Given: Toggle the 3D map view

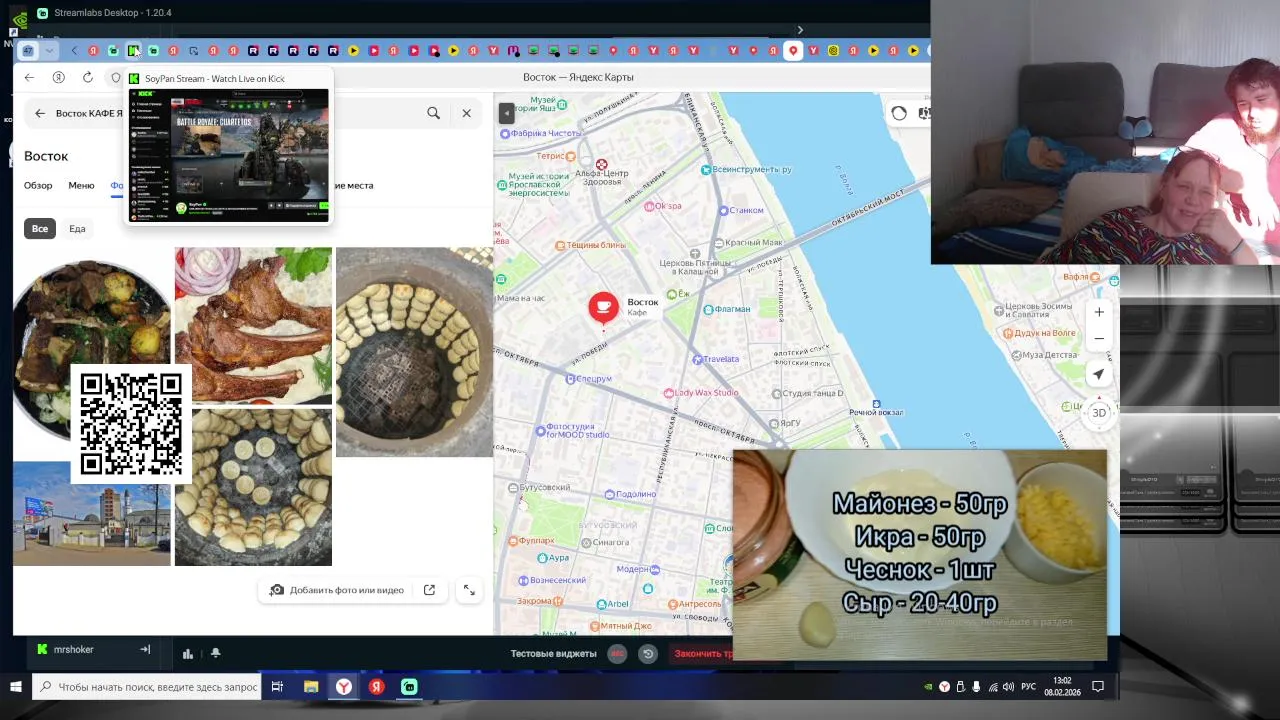Looking at the screenshot, I should coord(1098,412).
